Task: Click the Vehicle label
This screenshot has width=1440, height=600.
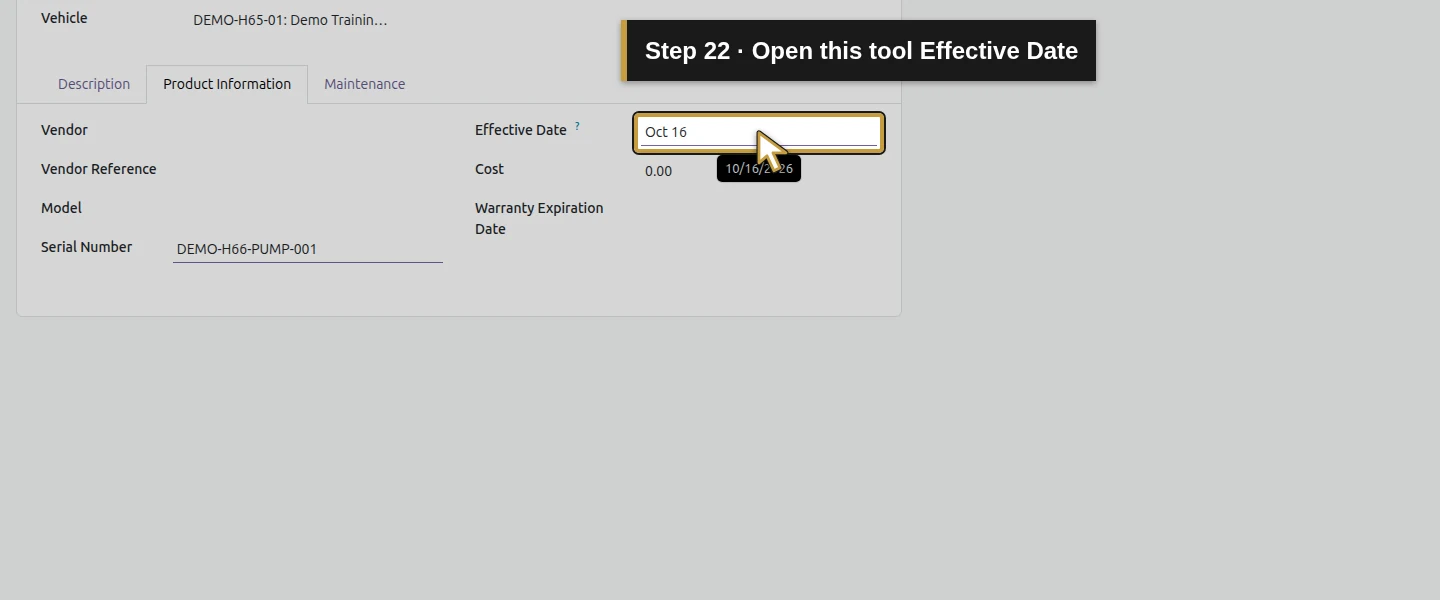Action: click(64, 18)
